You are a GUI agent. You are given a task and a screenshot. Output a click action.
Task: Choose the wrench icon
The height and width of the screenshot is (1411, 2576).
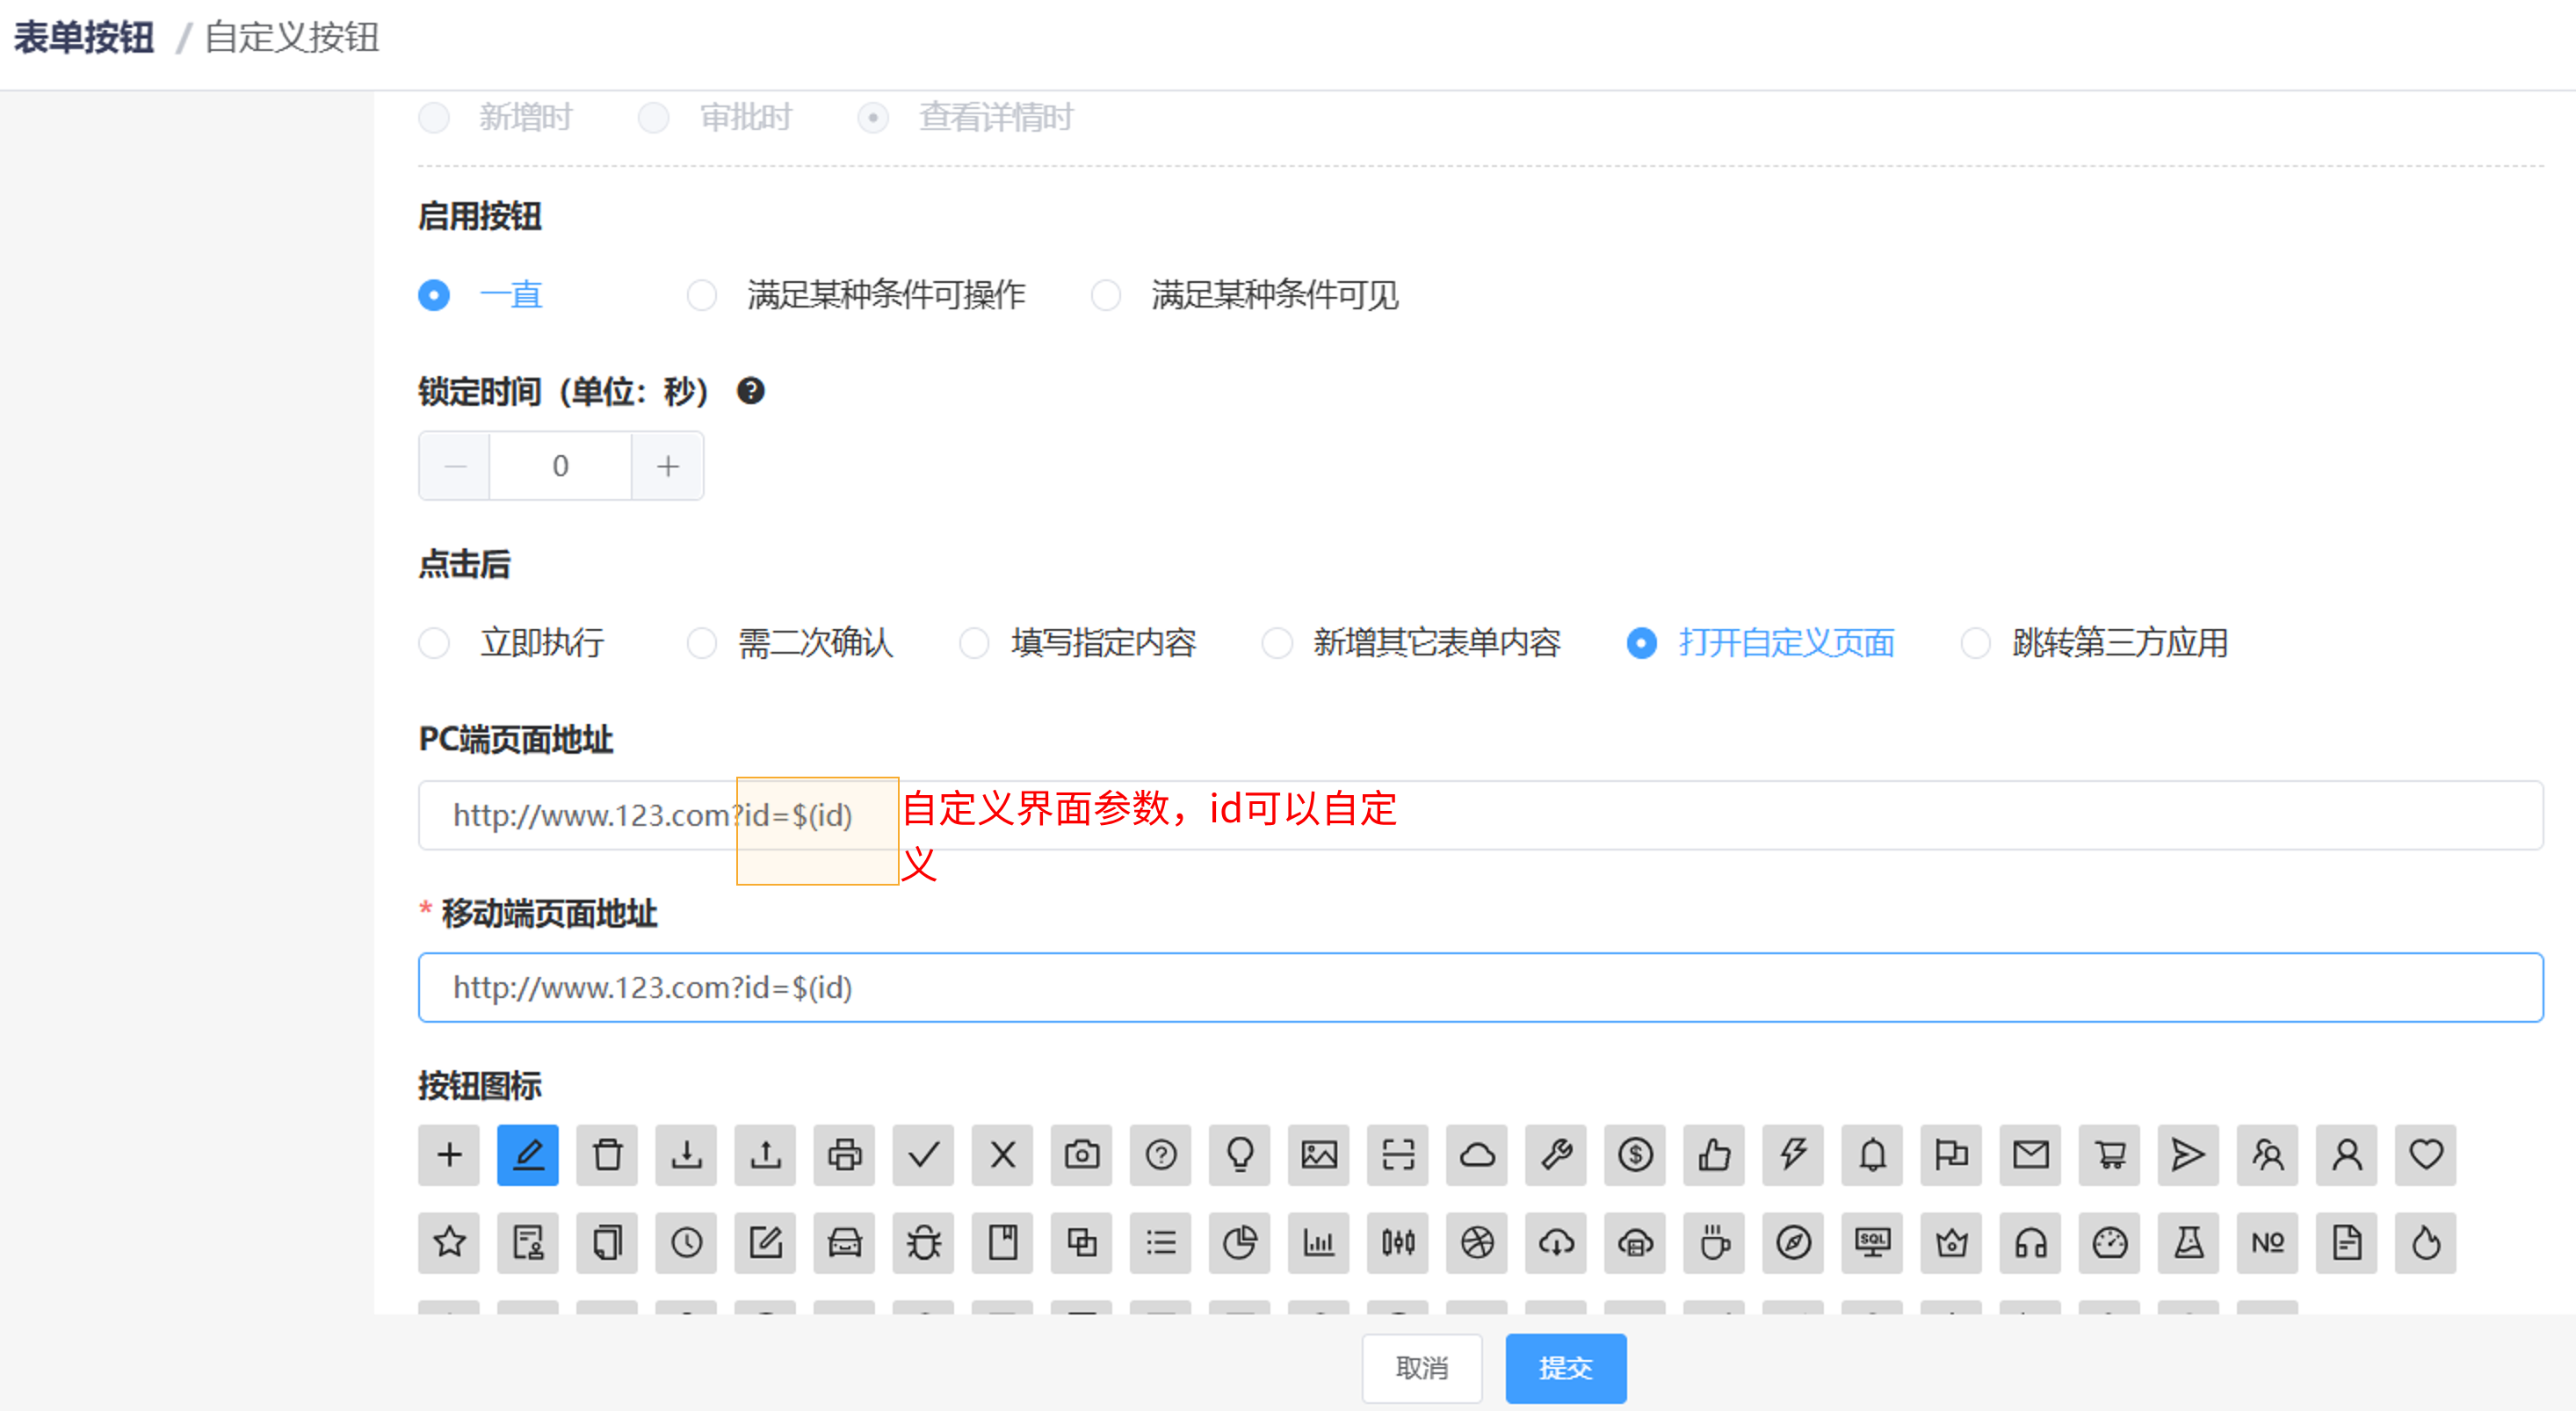coord(1556,1155)
